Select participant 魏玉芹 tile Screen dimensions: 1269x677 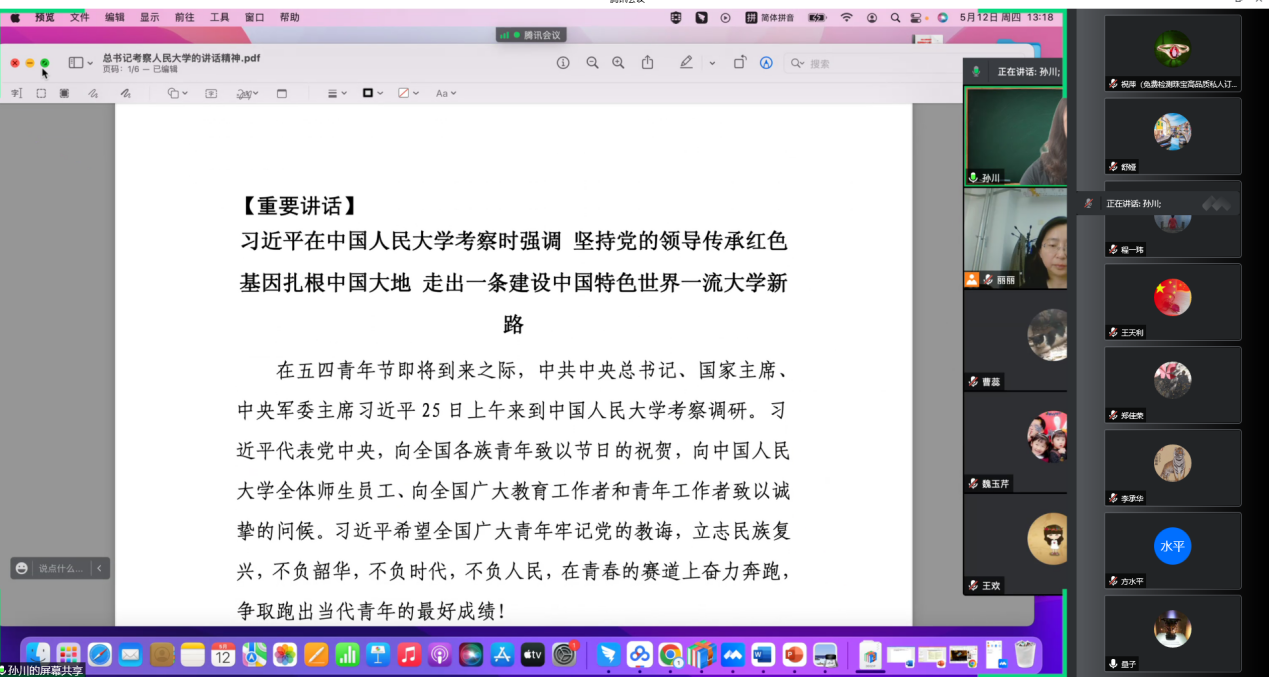[x=1014, y=442]
